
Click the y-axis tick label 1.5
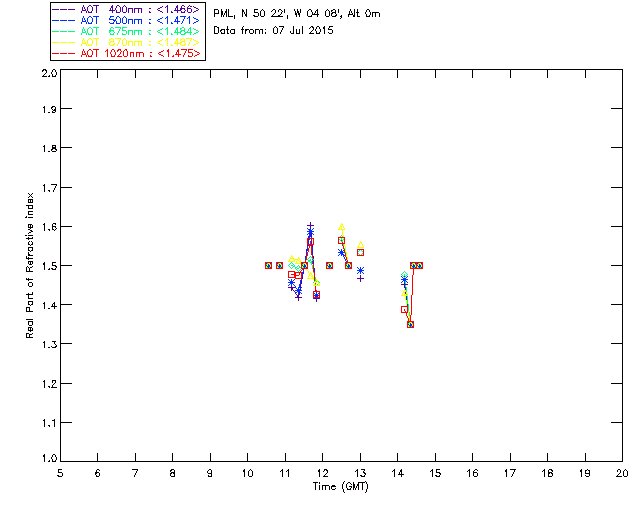point(49,266)
